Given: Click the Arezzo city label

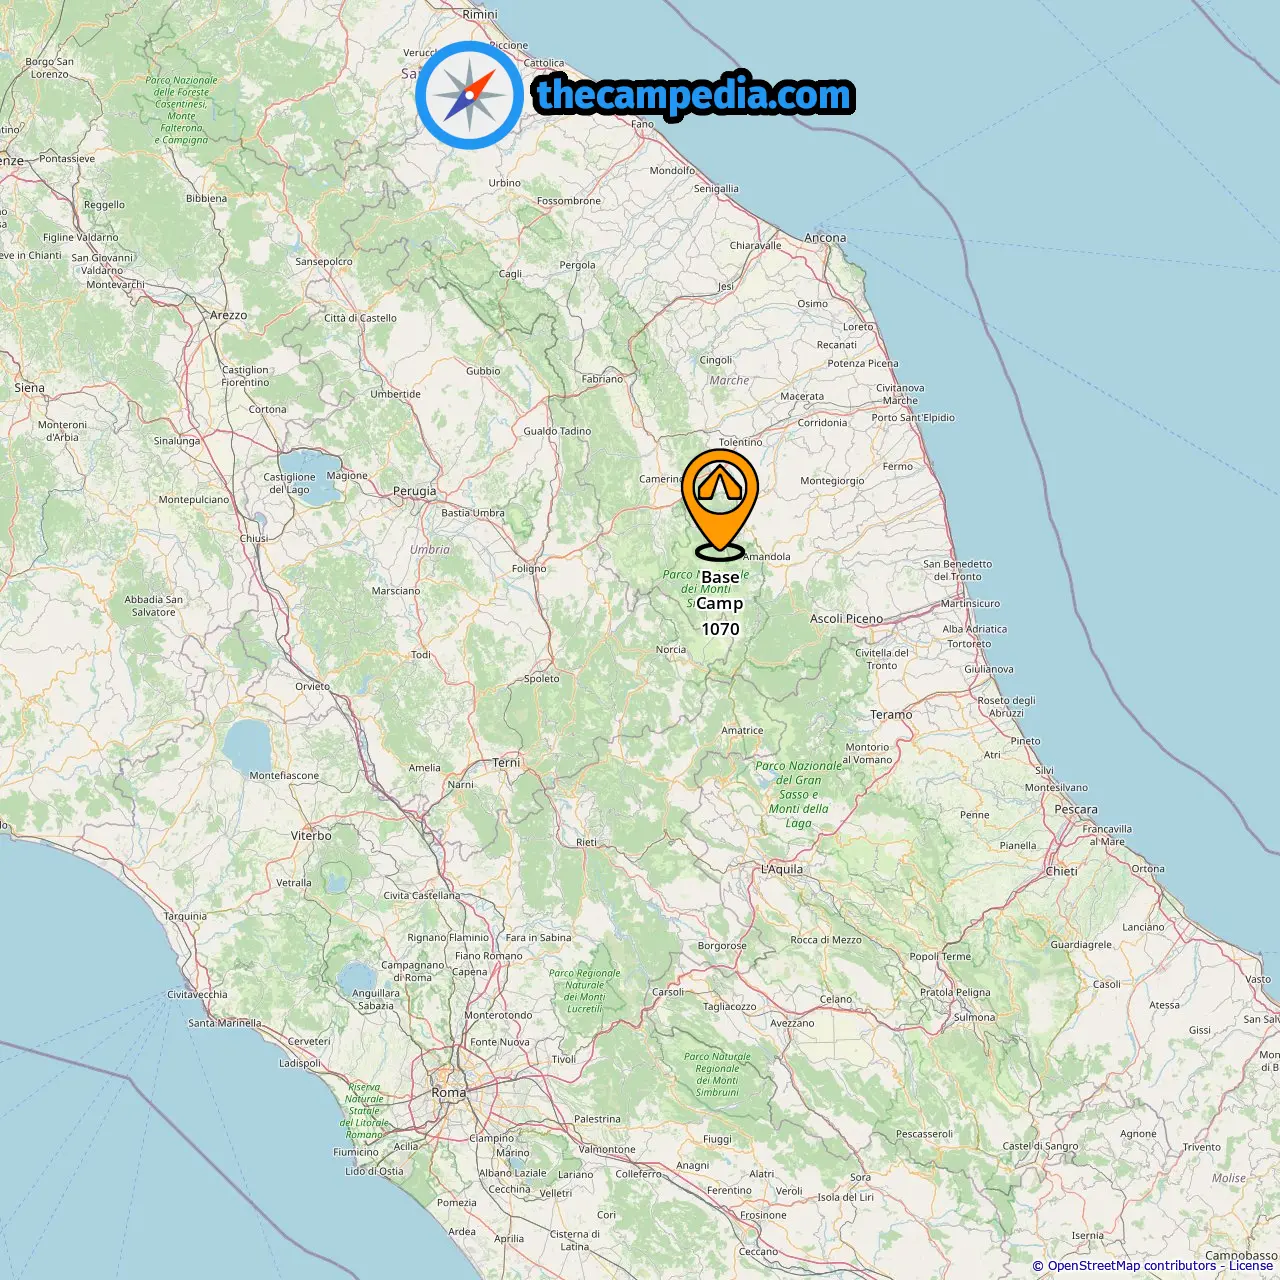Looking at the screenshot, I should 228,315.
